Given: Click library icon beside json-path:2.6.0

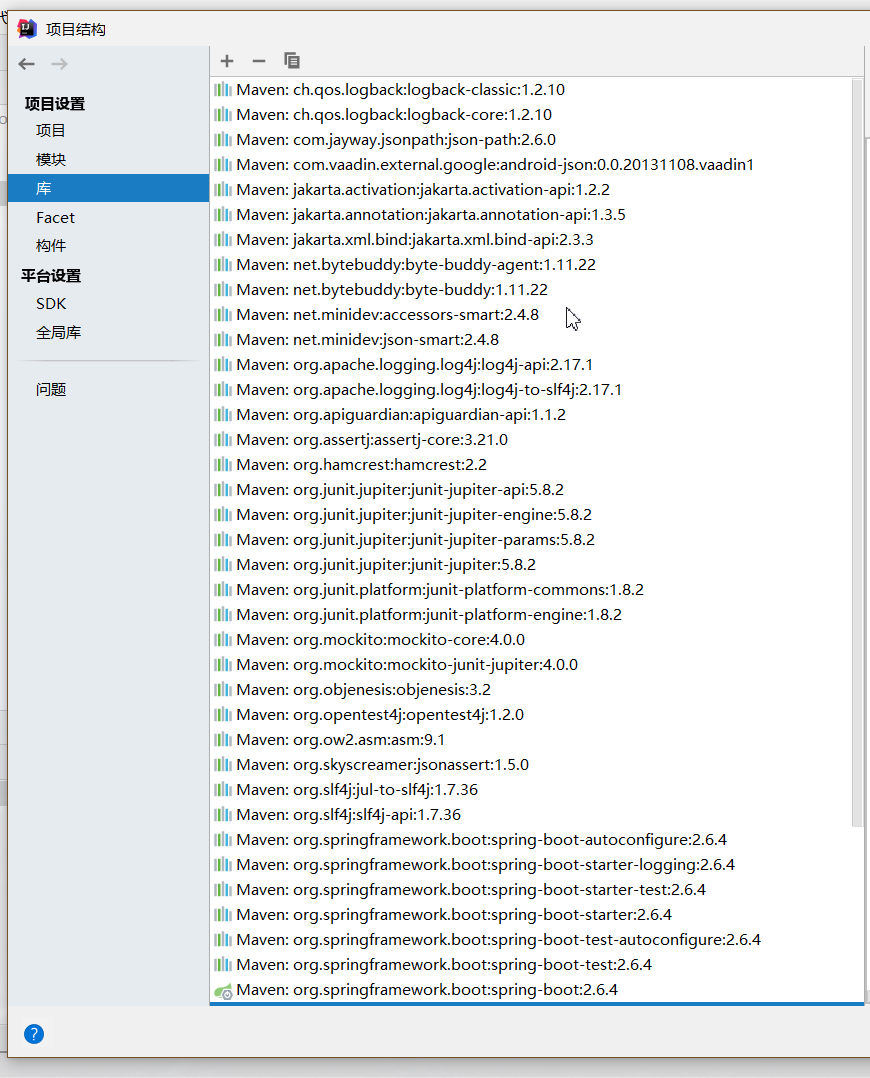Looking at the screenshot, I should [223, 140].
